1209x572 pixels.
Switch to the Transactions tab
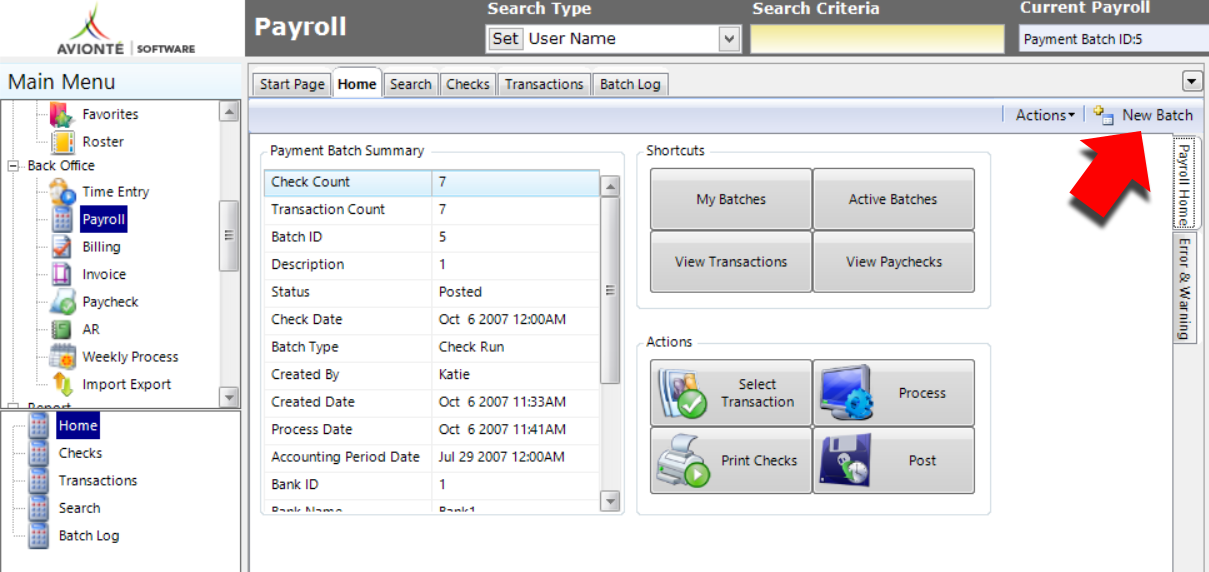544,84
